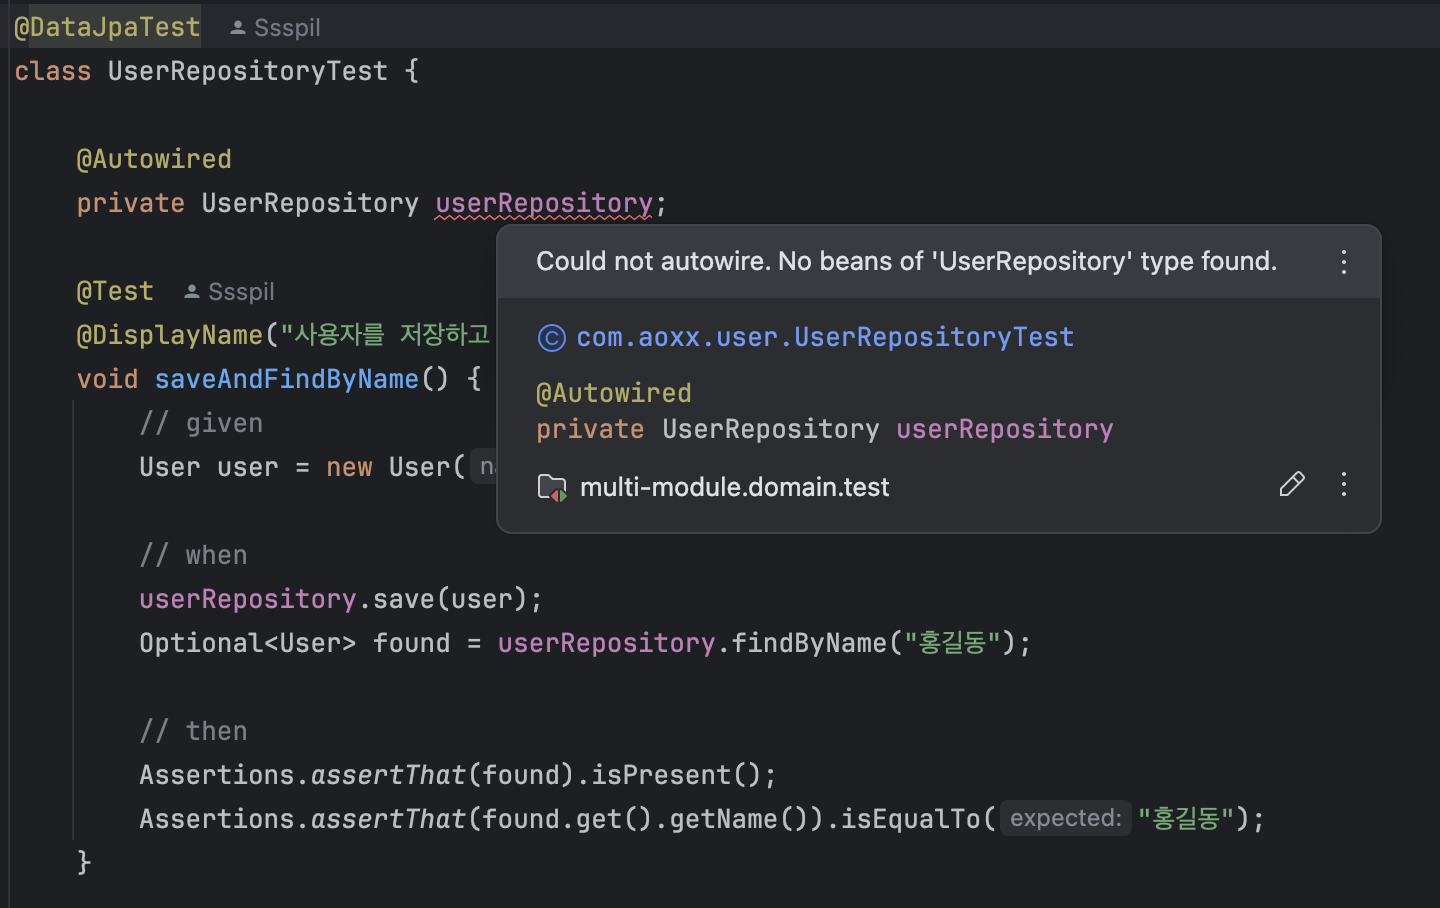Click the saveAndFindByName method name
This screenshot has width=1440, height=908.
tap(286, 379)
